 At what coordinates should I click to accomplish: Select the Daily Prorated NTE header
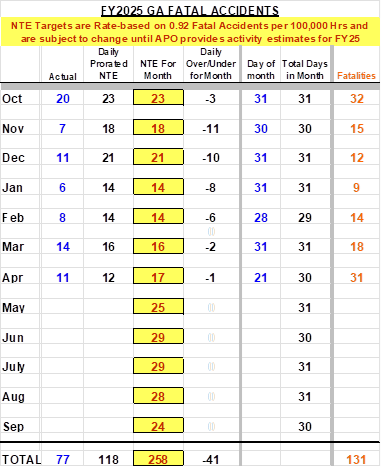pos(109,64)
